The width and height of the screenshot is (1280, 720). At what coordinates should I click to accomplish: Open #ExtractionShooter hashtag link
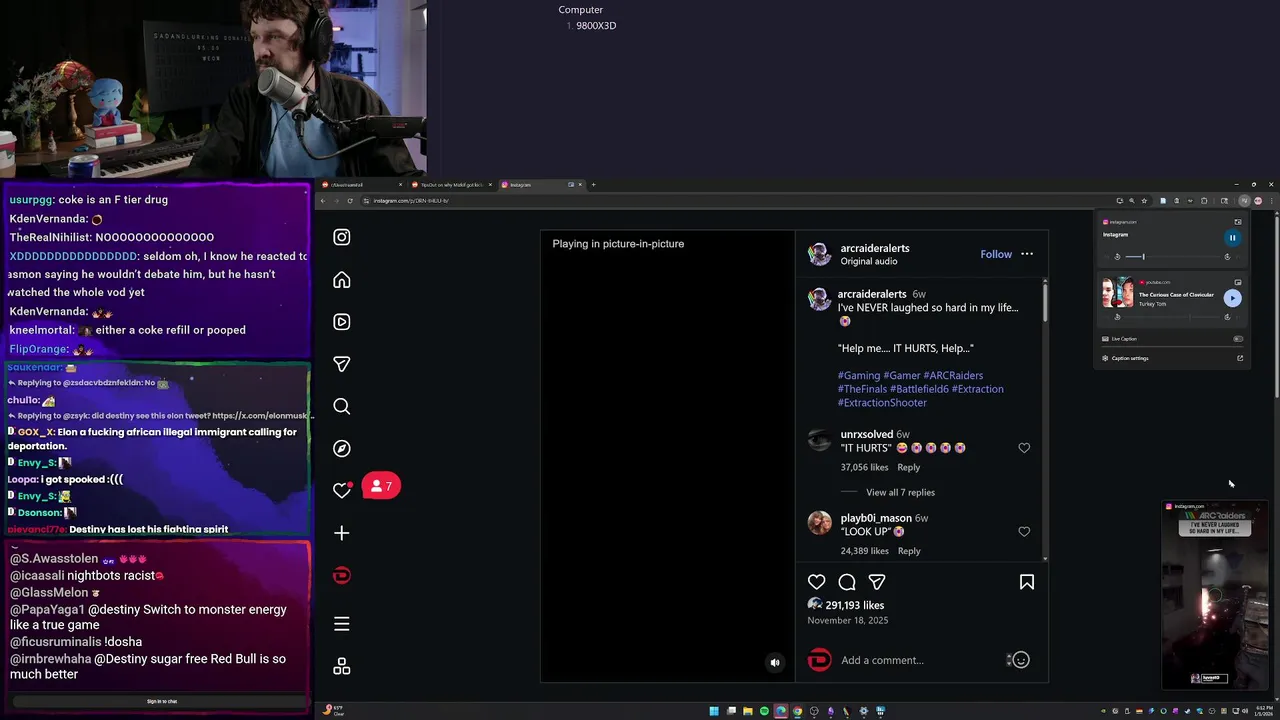882,403
